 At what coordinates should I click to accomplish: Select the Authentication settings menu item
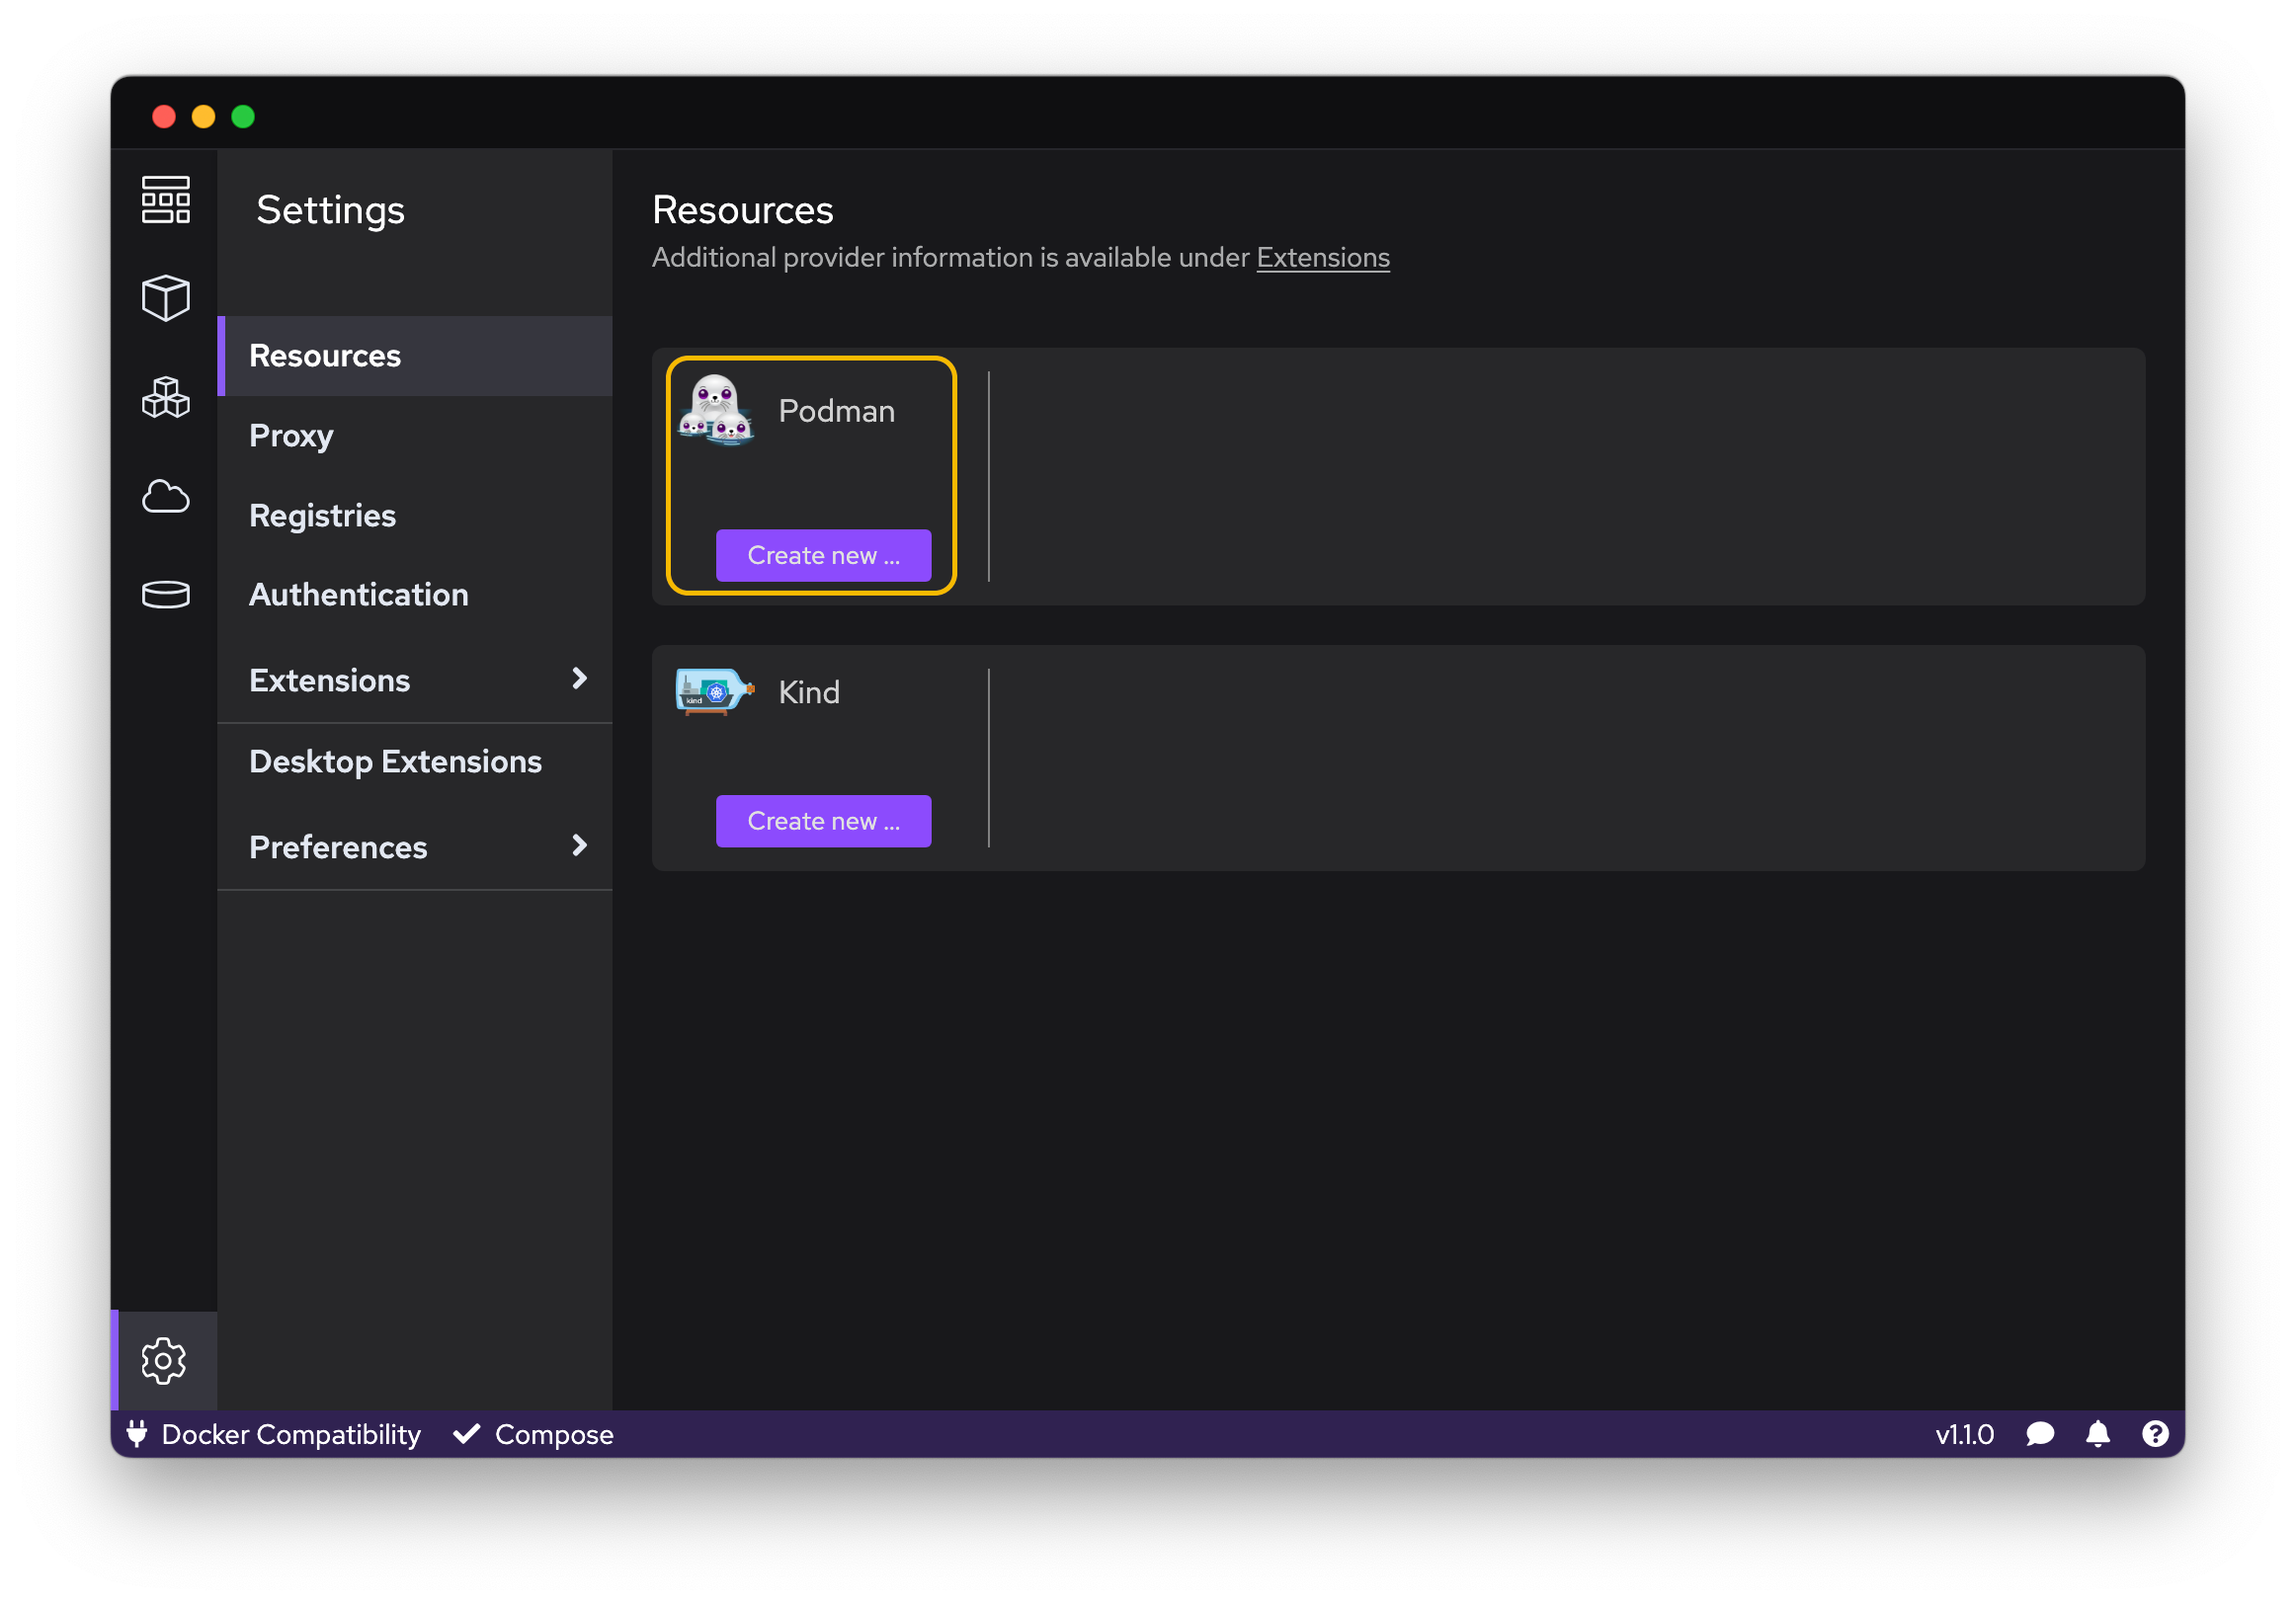point(358,595)
